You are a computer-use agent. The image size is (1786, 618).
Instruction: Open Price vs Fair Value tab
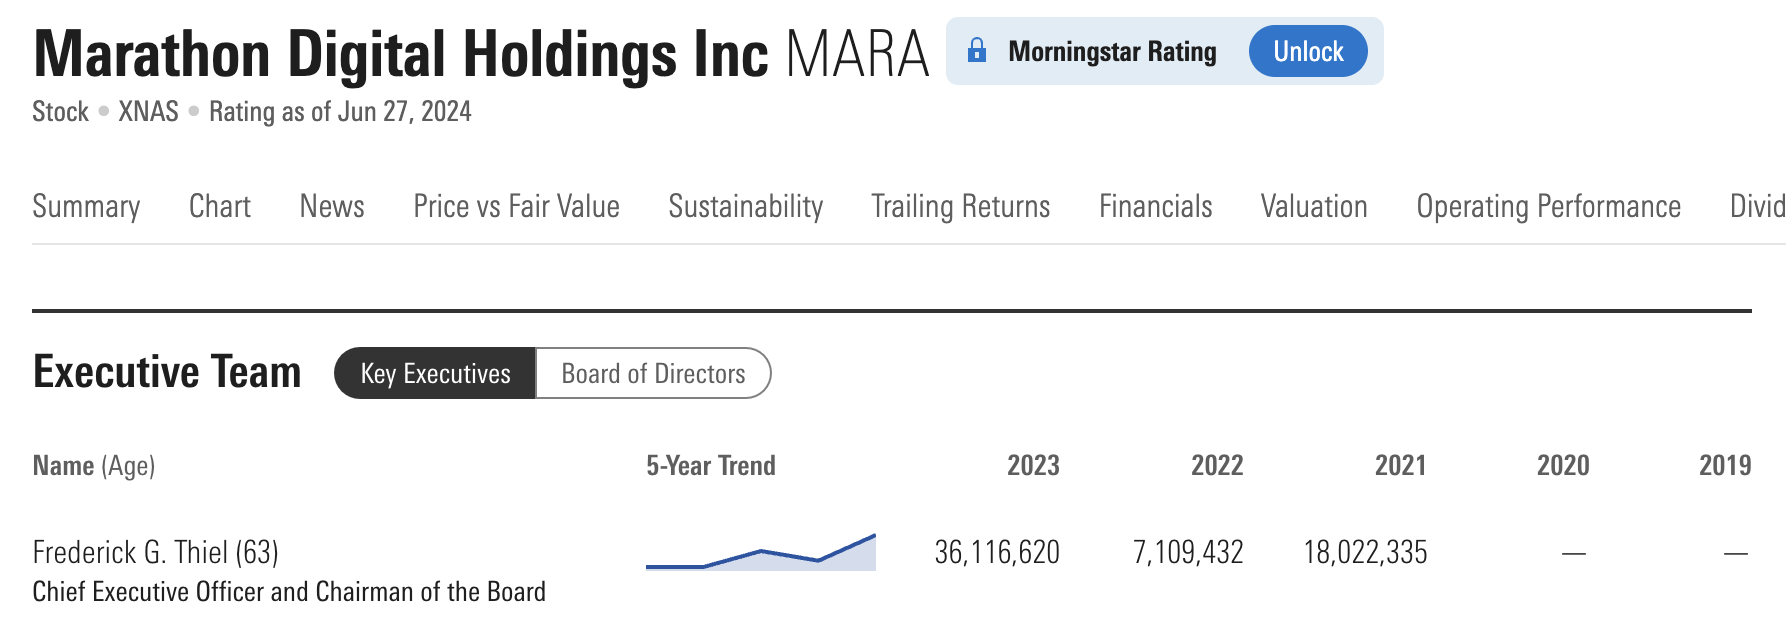516,207
